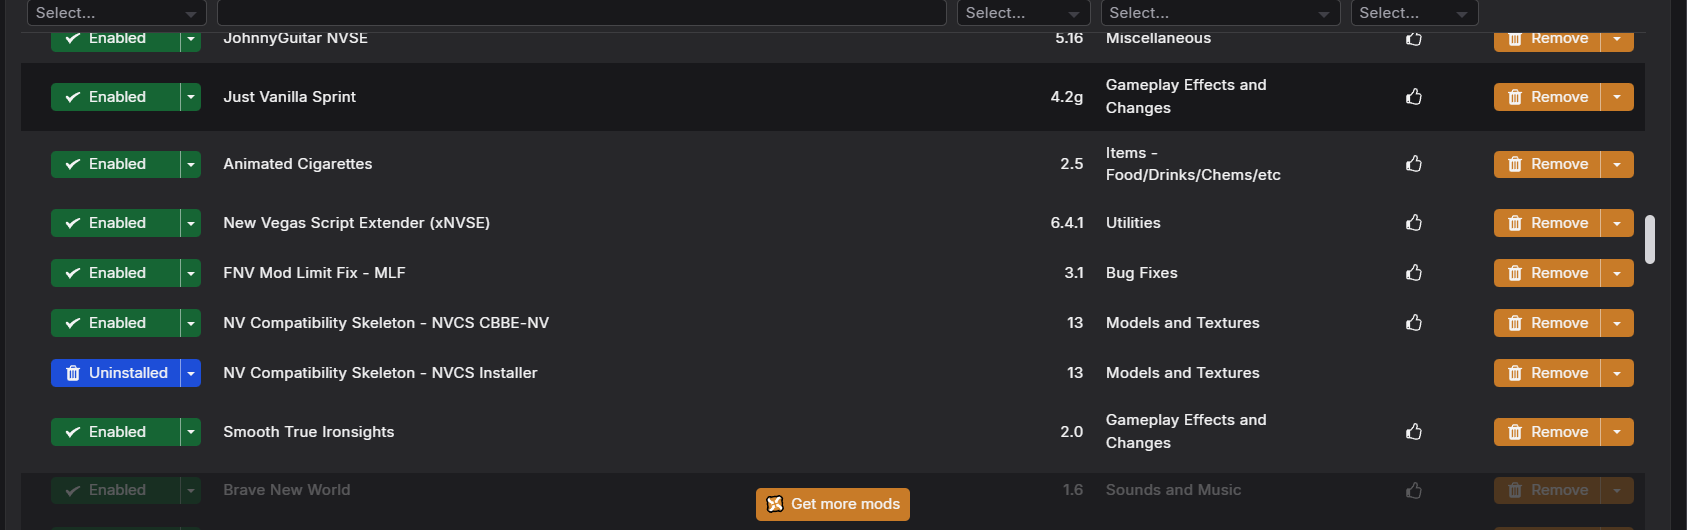This screenshot has width=1687, height=530.
Task: Click Get more mods button
Action: (833, 504)
